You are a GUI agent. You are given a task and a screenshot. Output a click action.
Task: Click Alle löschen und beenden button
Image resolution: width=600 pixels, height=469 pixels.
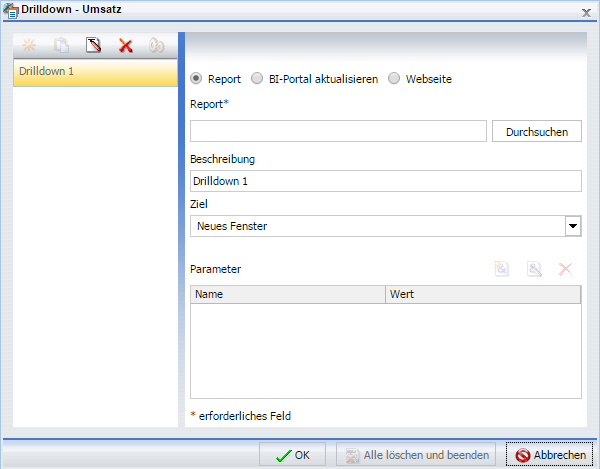(416, 454)
